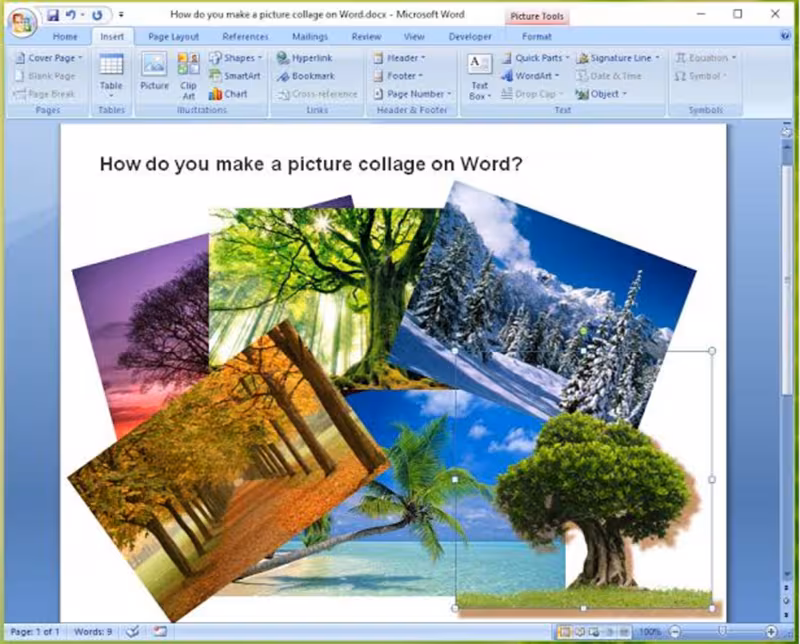Viewport: 800px width, 644px height.
Task: Save document from Quick Access toolbar
Action: (x=53, y=15)
